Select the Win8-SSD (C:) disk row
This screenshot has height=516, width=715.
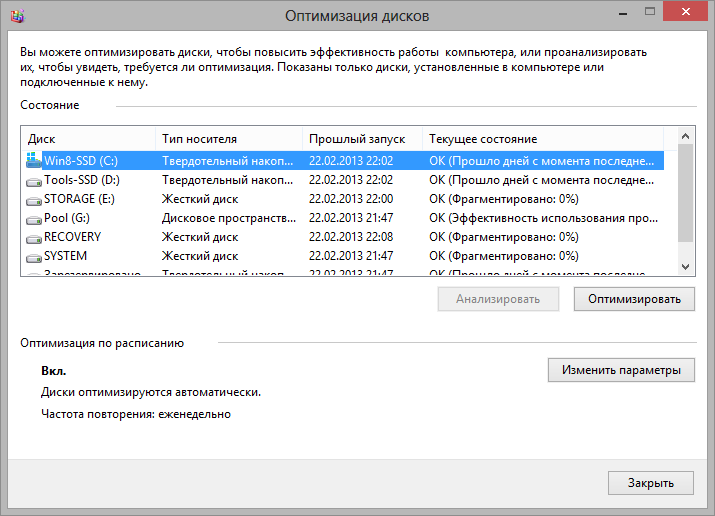click(x=344, y=160)
